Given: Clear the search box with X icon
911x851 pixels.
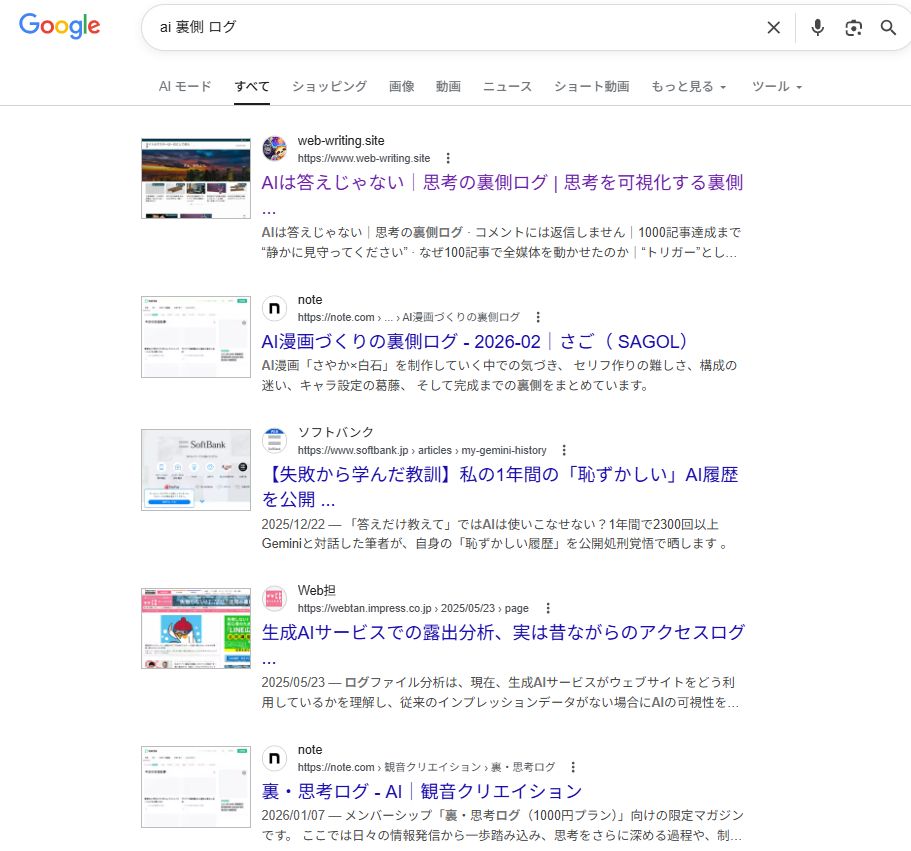Looking at the screenshot, I should 773,28.
